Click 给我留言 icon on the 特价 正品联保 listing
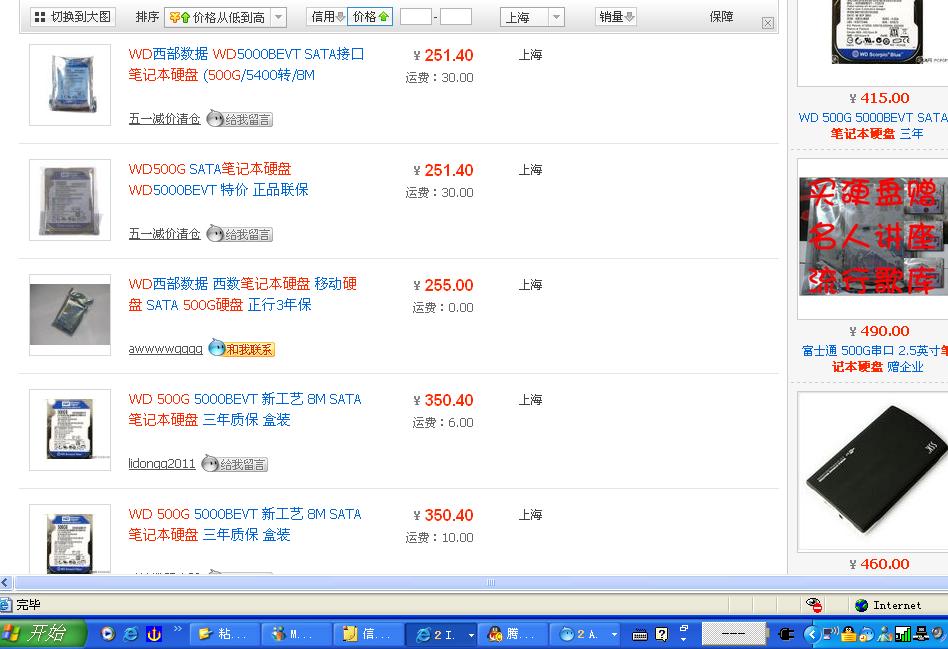 240,234
